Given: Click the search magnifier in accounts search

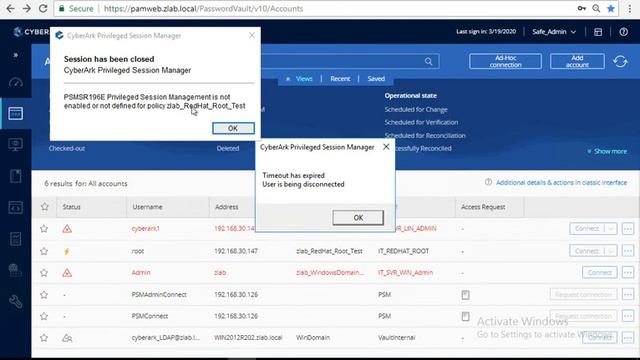Looking at the screenshot, I should tap(428, 61).
